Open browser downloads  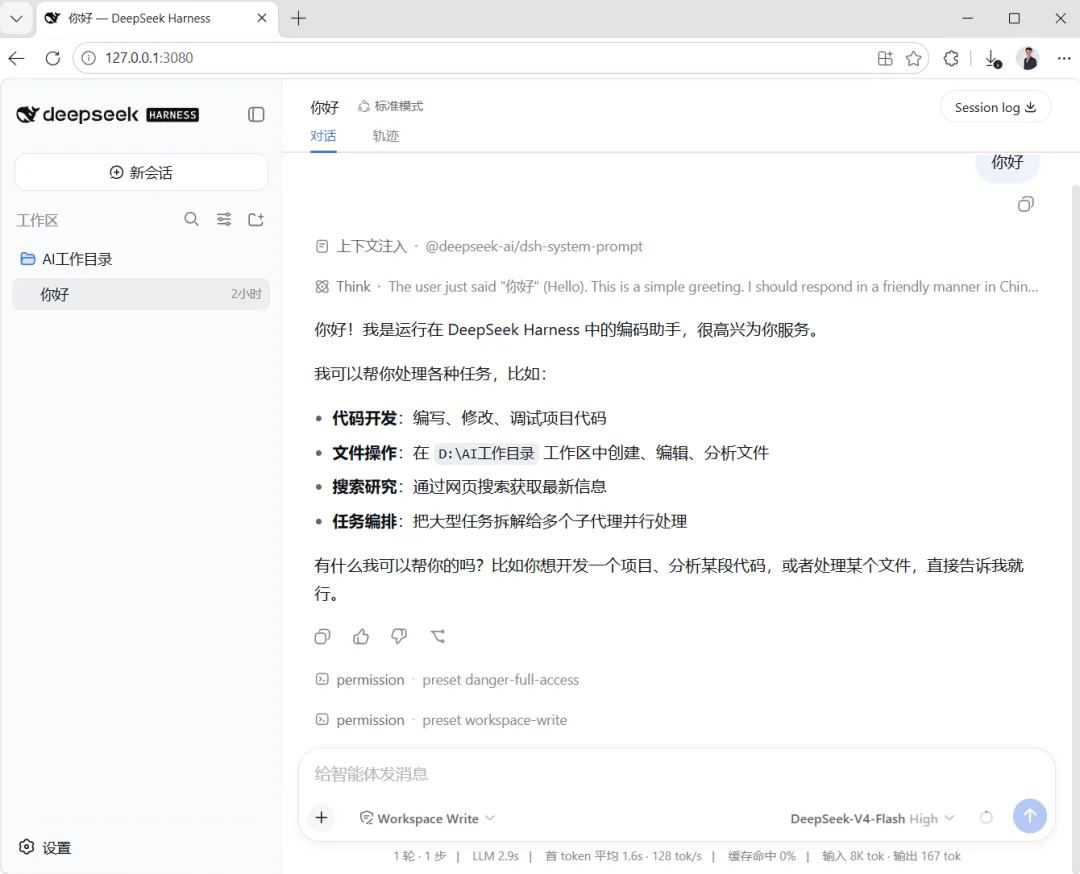click(993, 59)
